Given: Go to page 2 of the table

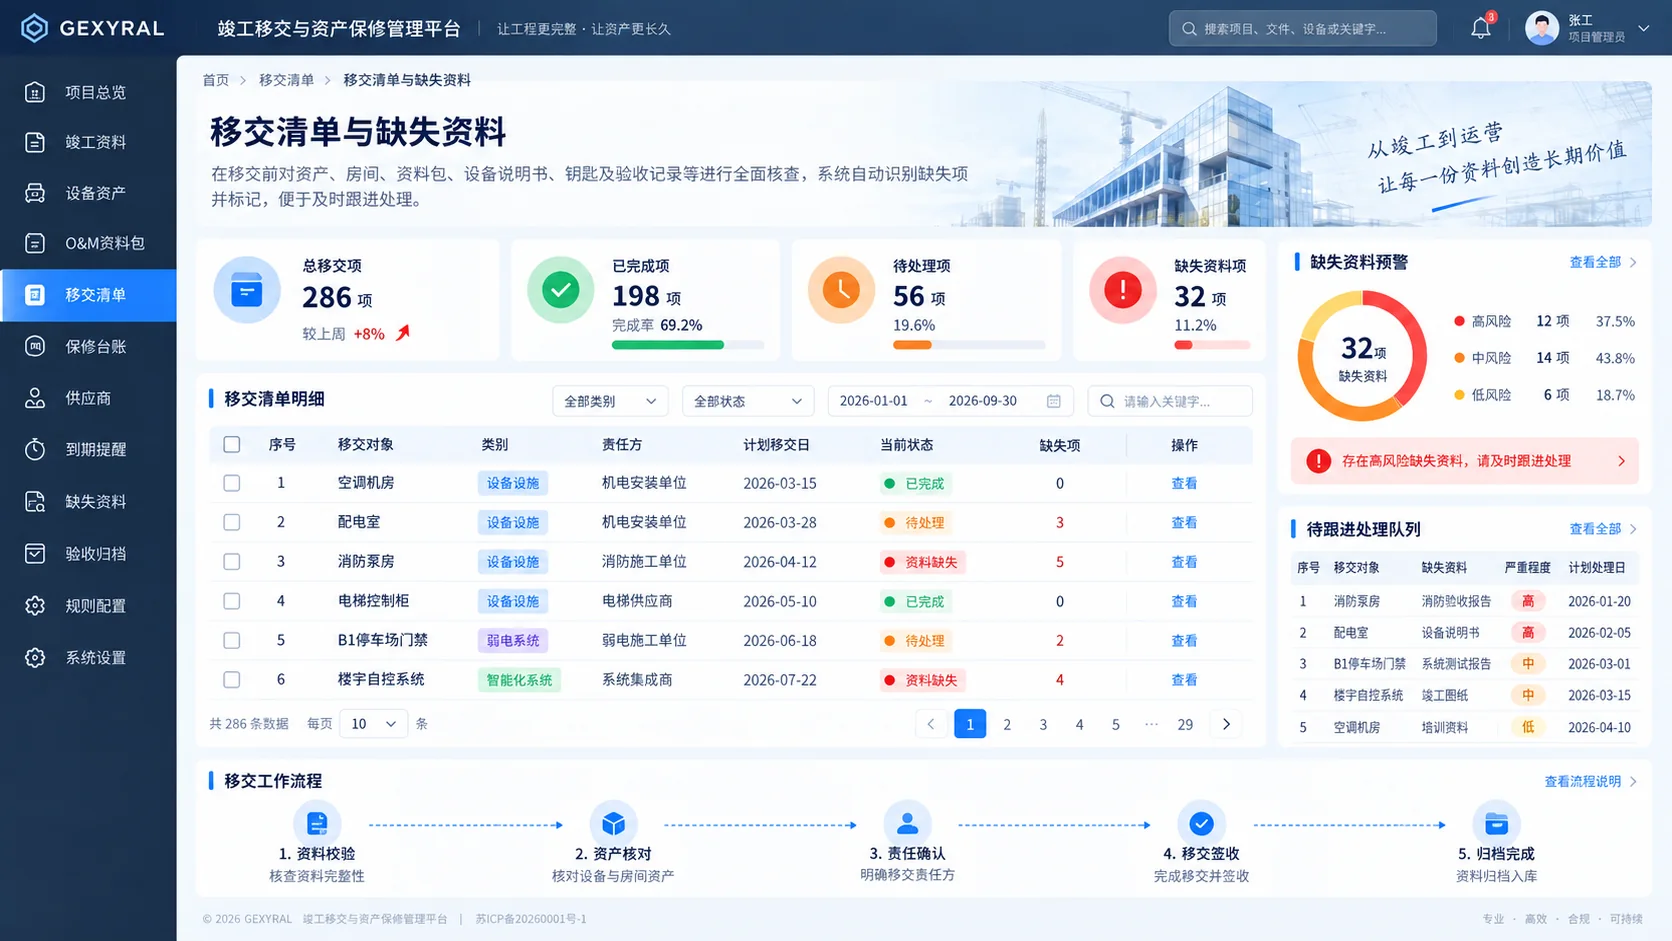Looking at the screenshot, I should click(x=1007, y=724).
